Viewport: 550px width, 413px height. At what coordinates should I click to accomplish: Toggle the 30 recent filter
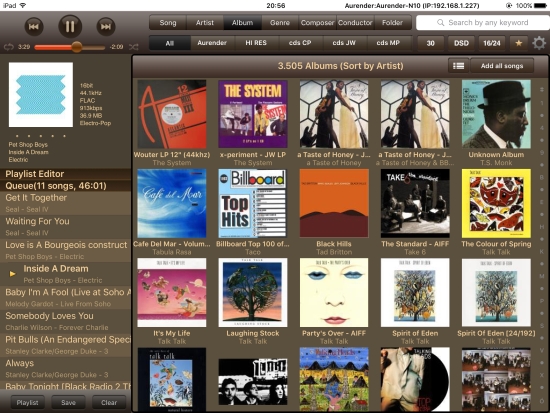pyautogui.click(x=430, y=43)
